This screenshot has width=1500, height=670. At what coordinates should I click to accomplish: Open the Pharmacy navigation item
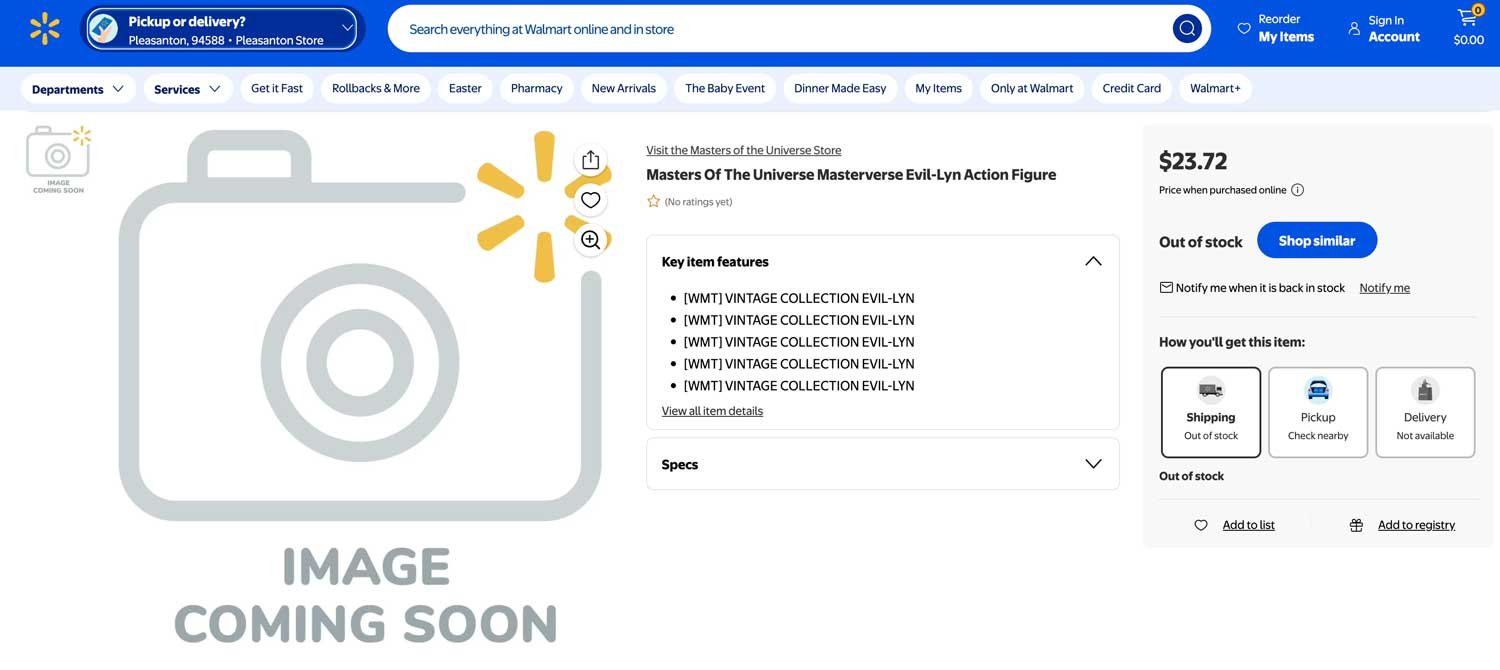point(536,89)
